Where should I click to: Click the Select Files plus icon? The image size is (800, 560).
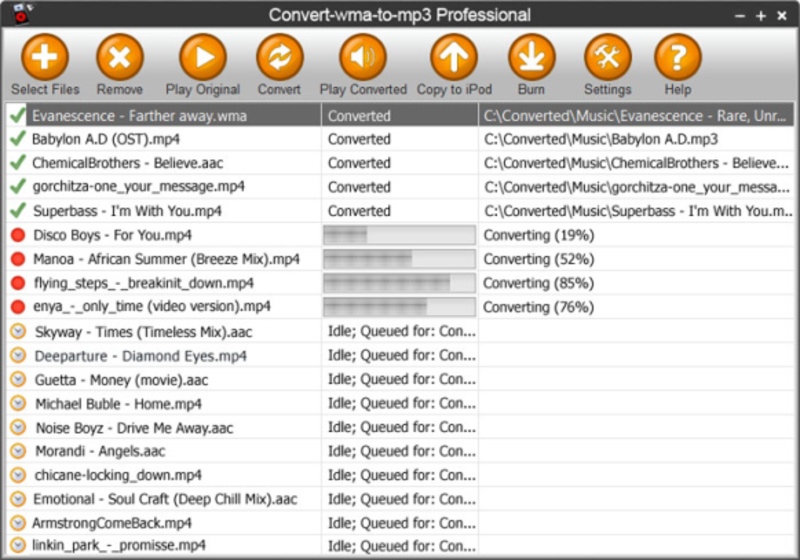[x=45, y=57]
